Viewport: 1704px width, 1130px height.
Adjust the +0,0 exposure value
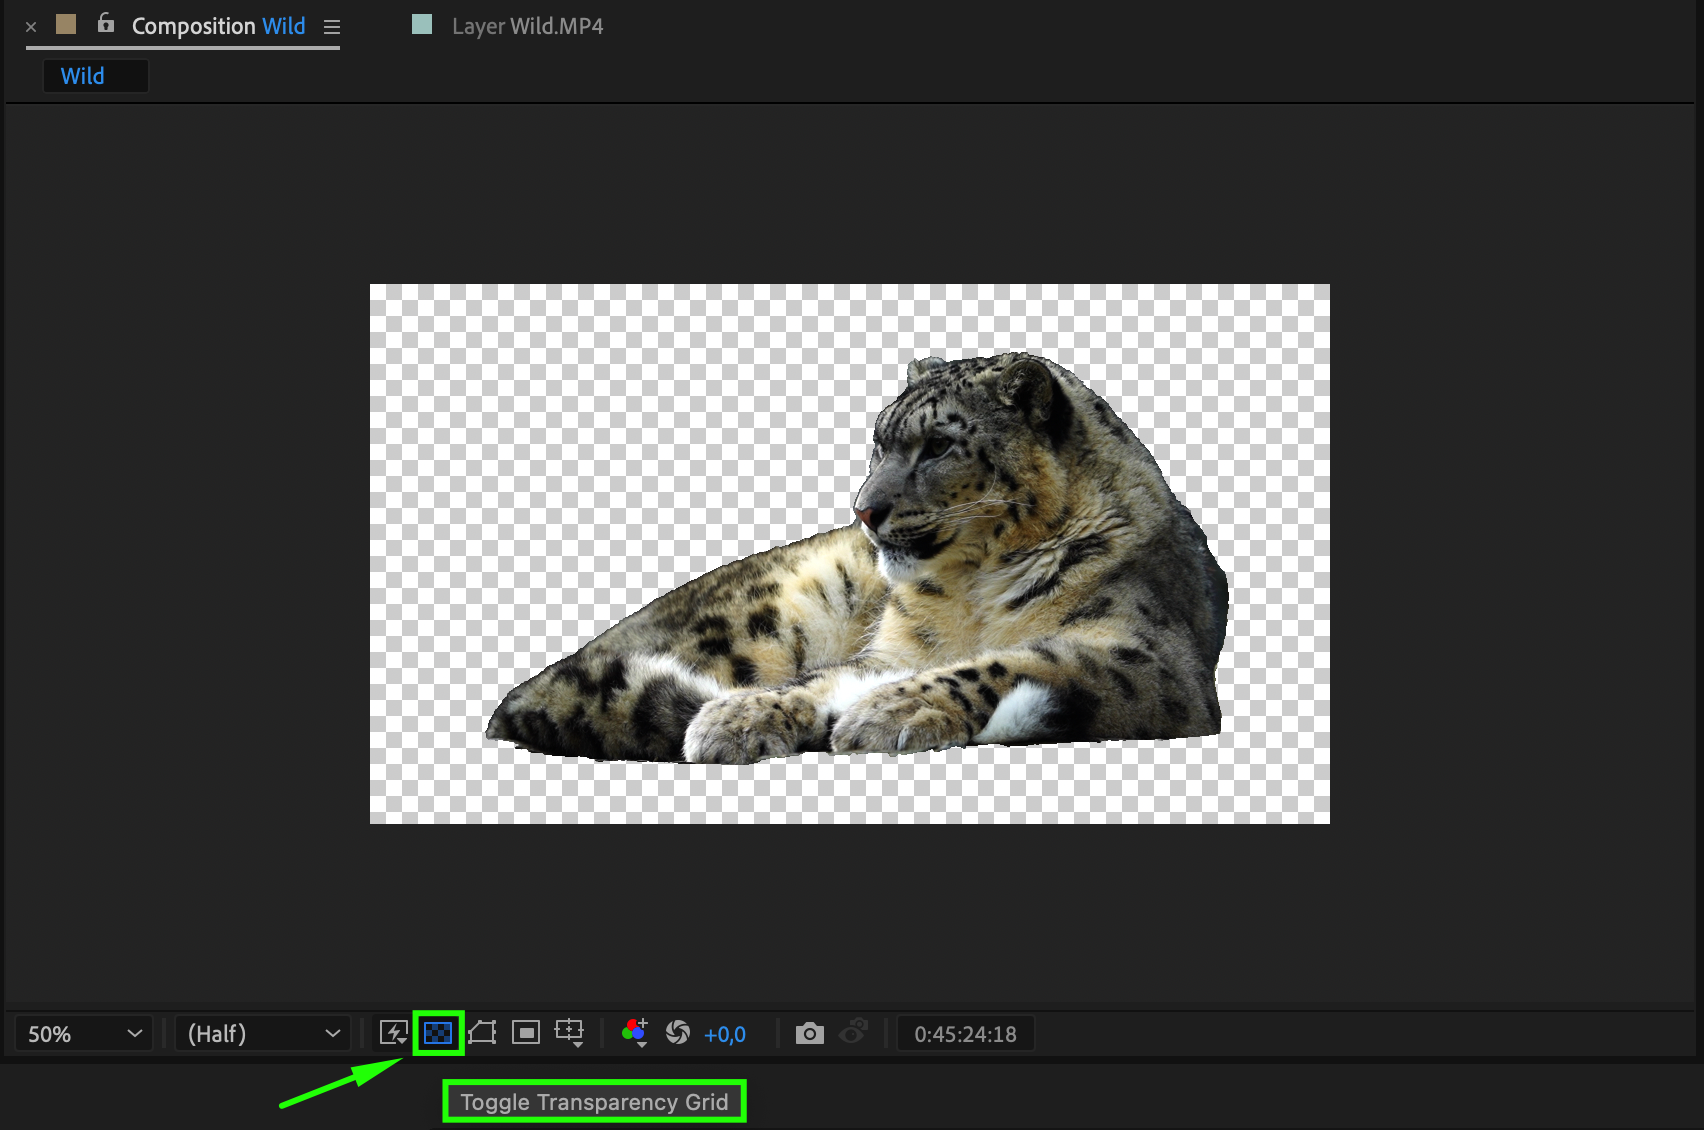(x=725, y=1035)
